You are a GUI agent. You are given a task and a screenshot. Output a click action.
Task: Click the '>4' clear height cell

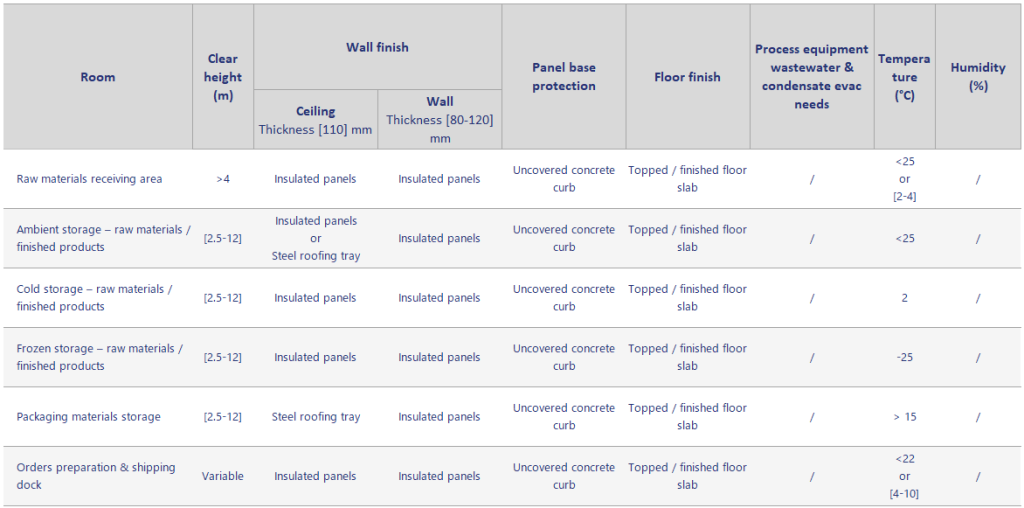click(223, 179)
